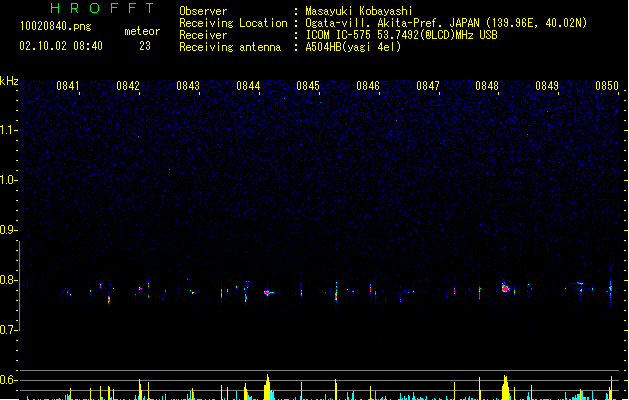This screenshot has height=400, width=629.
Task: Click the 1.0 kHz axis label
Action: tap(8, 180)
